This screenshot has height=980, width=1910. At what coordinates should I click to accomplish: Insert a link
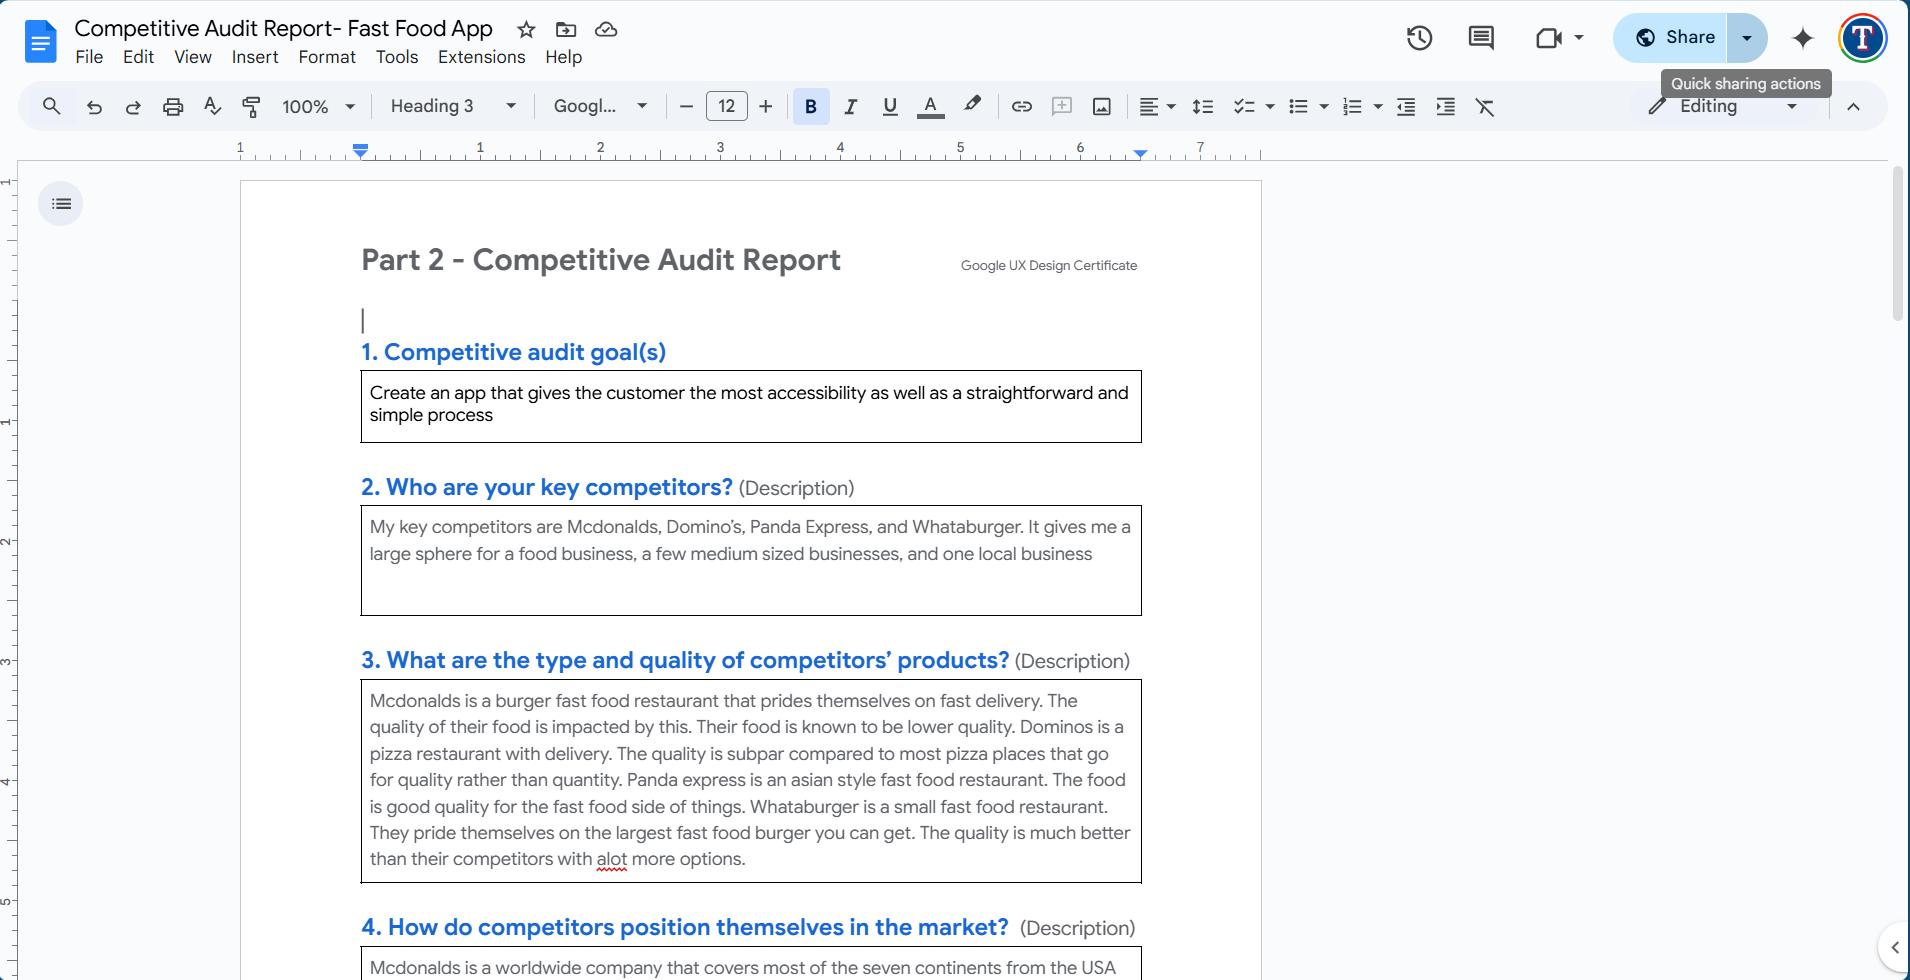point(1021,106)
